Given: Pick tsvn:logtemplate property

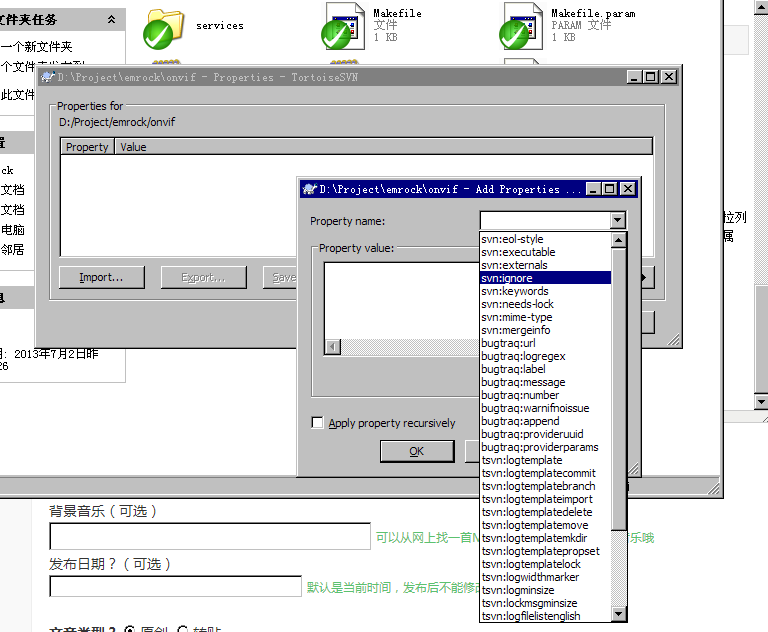Looking at the screenshot, I should (x=546, y=460).
